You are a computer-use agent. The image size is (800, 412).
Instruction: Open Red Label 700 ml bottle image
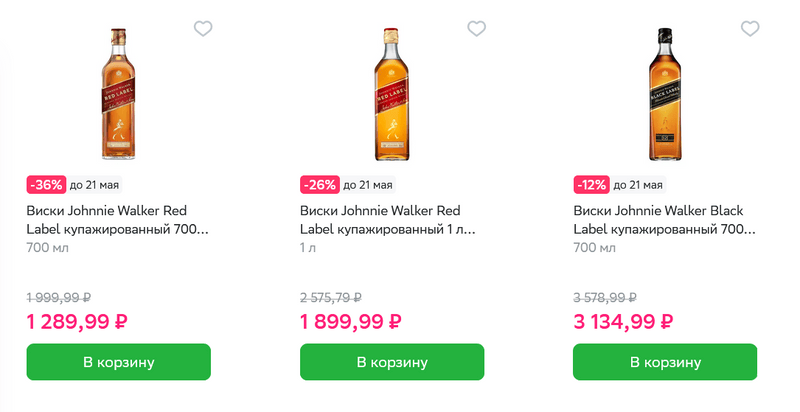[x=118, y=92]
